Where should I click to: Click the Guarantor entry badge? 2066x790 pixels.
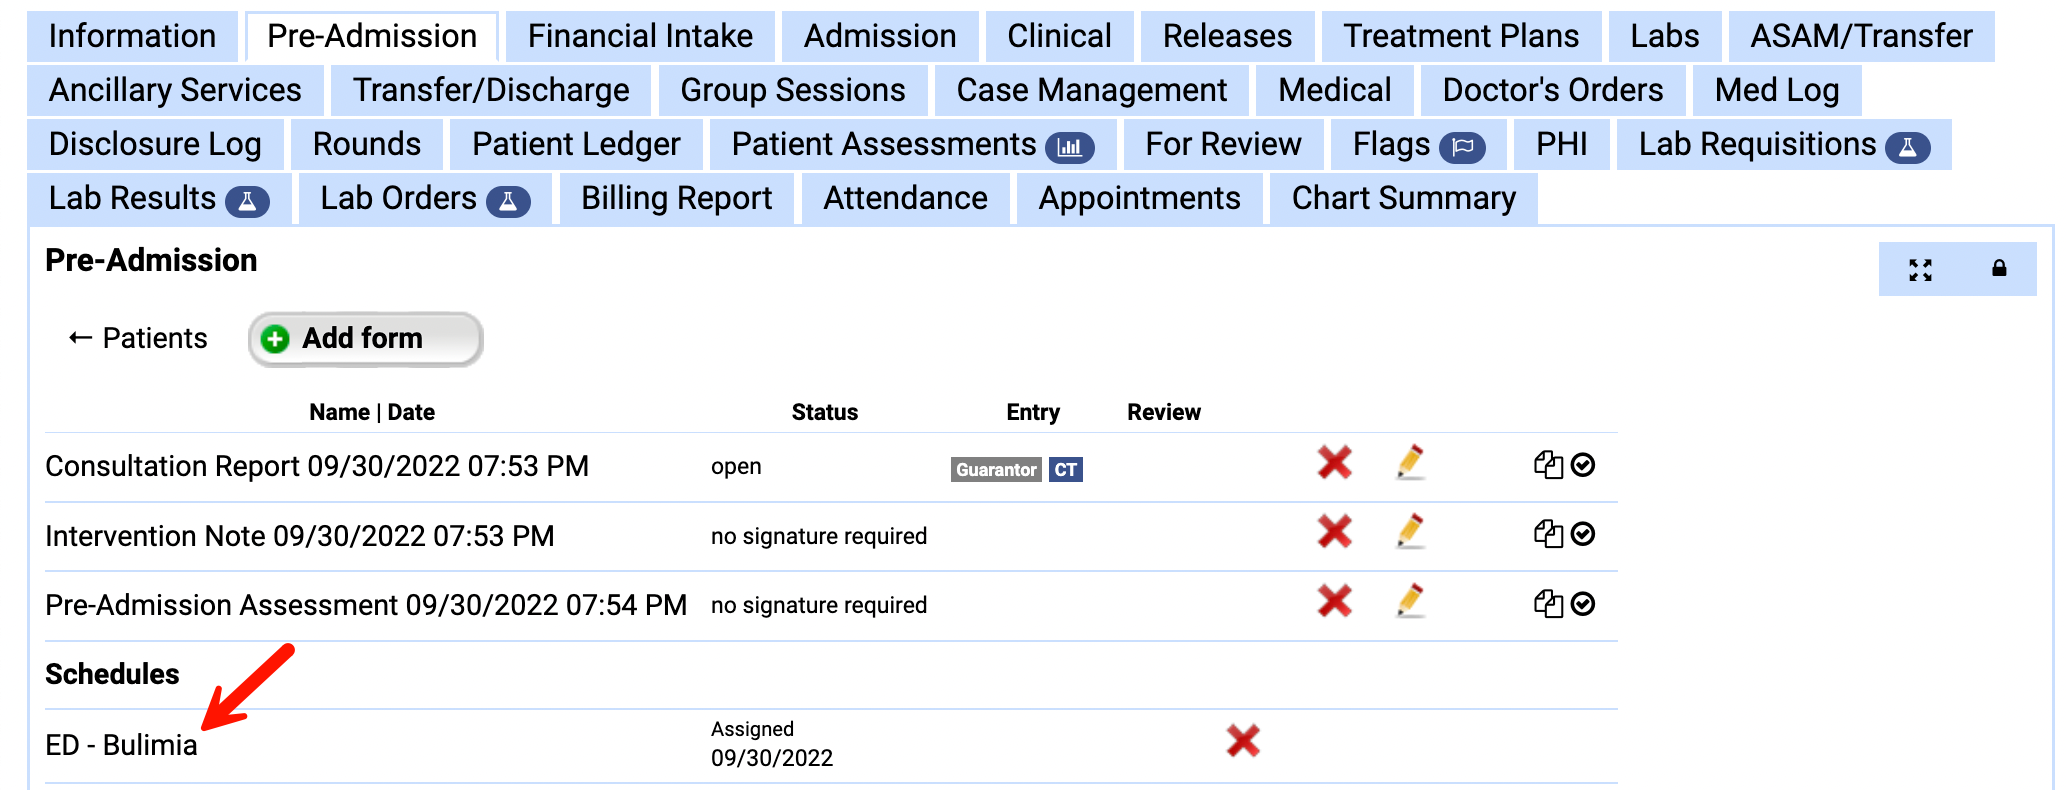pos(995,470)
